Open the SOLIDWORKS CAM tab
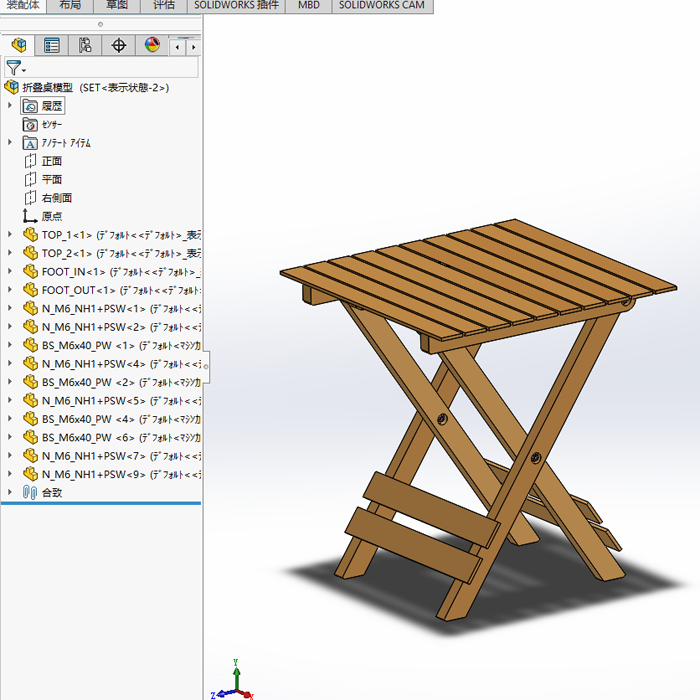Image resolution: width=700 pixels, height=700 pixels. [382, 5]
